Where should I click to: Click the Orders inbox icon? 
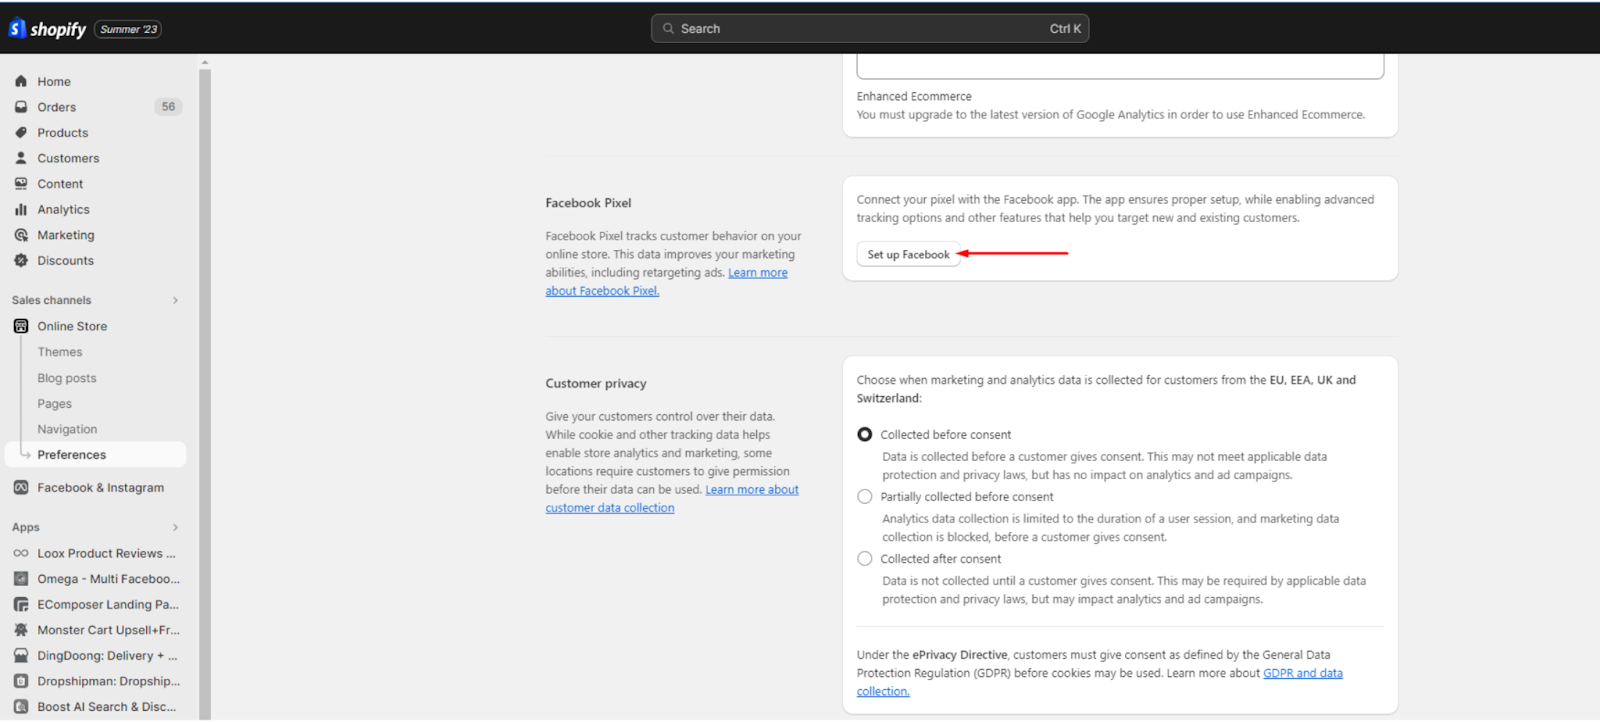coord(21,107)
